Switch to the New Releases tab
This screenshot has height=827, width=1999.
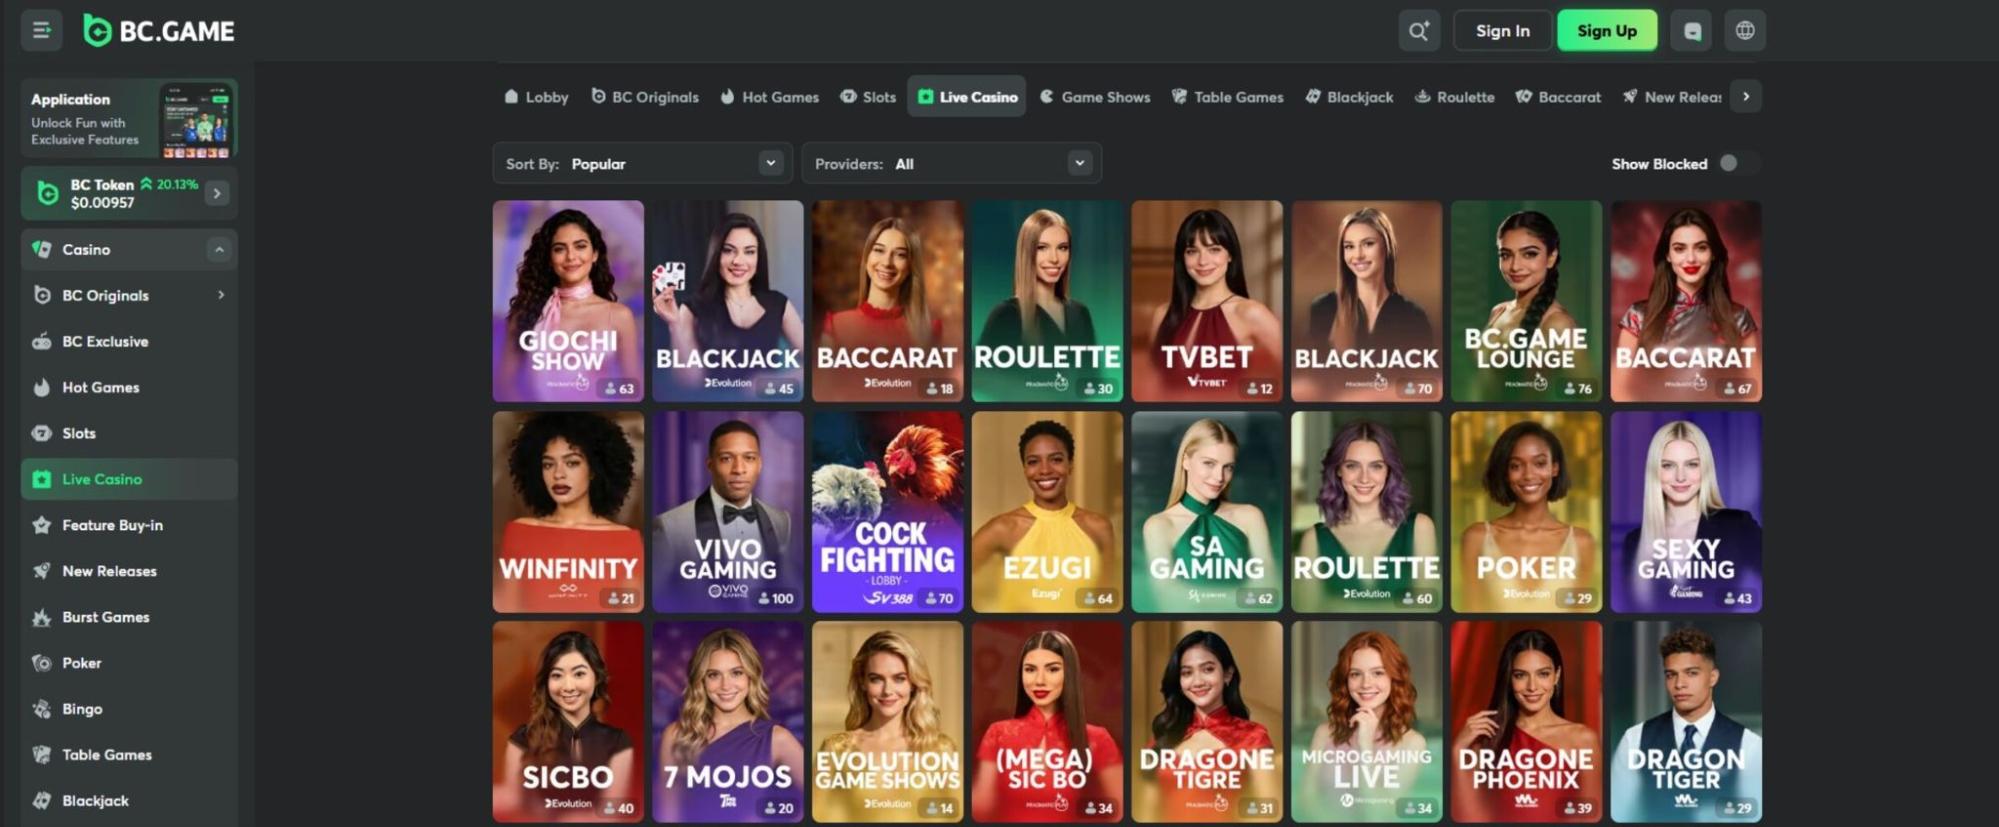(1672, 97)
